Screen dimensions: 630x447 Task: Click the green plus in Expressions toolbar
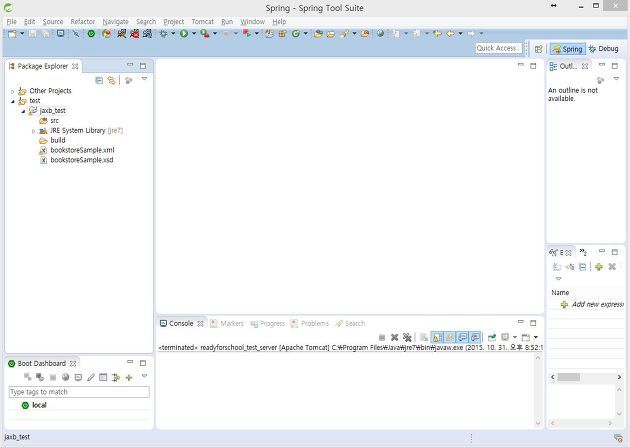pyautogui.click(x=599, y=267)
